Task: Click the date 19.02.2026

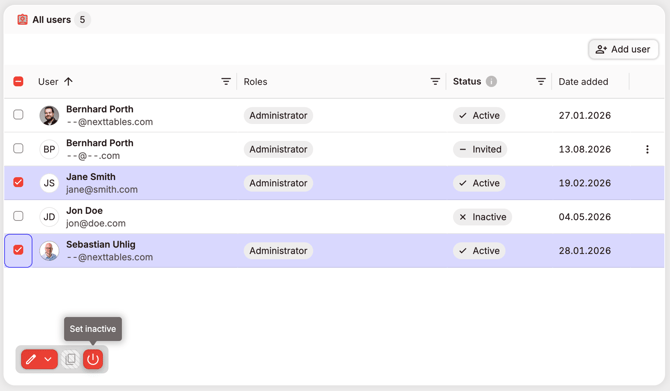Action: [585, 183]
